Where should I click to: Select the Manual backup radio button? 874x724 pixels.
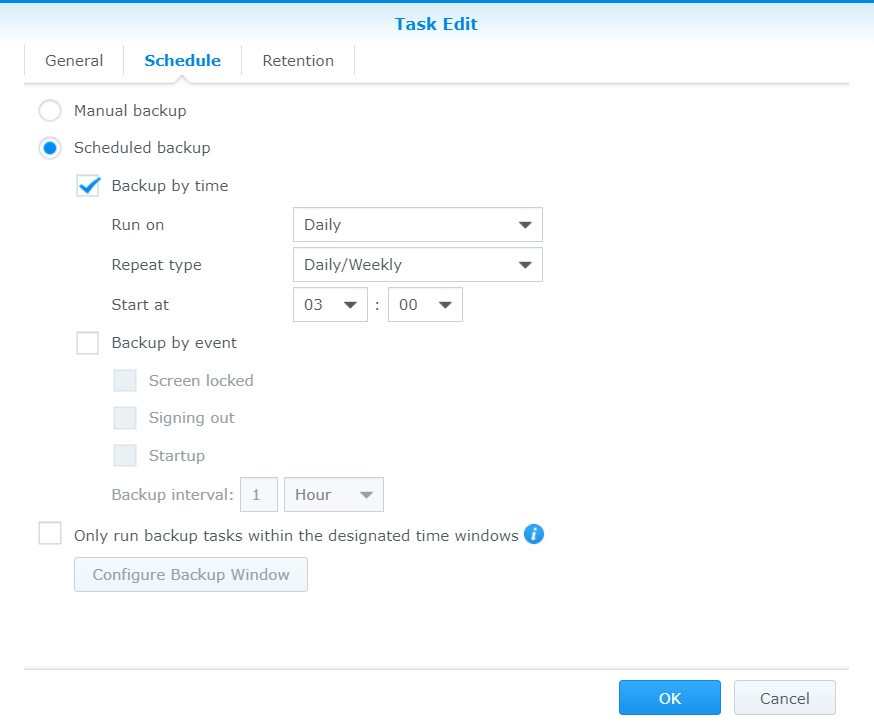pyautogui.click(x=50, y=110)
